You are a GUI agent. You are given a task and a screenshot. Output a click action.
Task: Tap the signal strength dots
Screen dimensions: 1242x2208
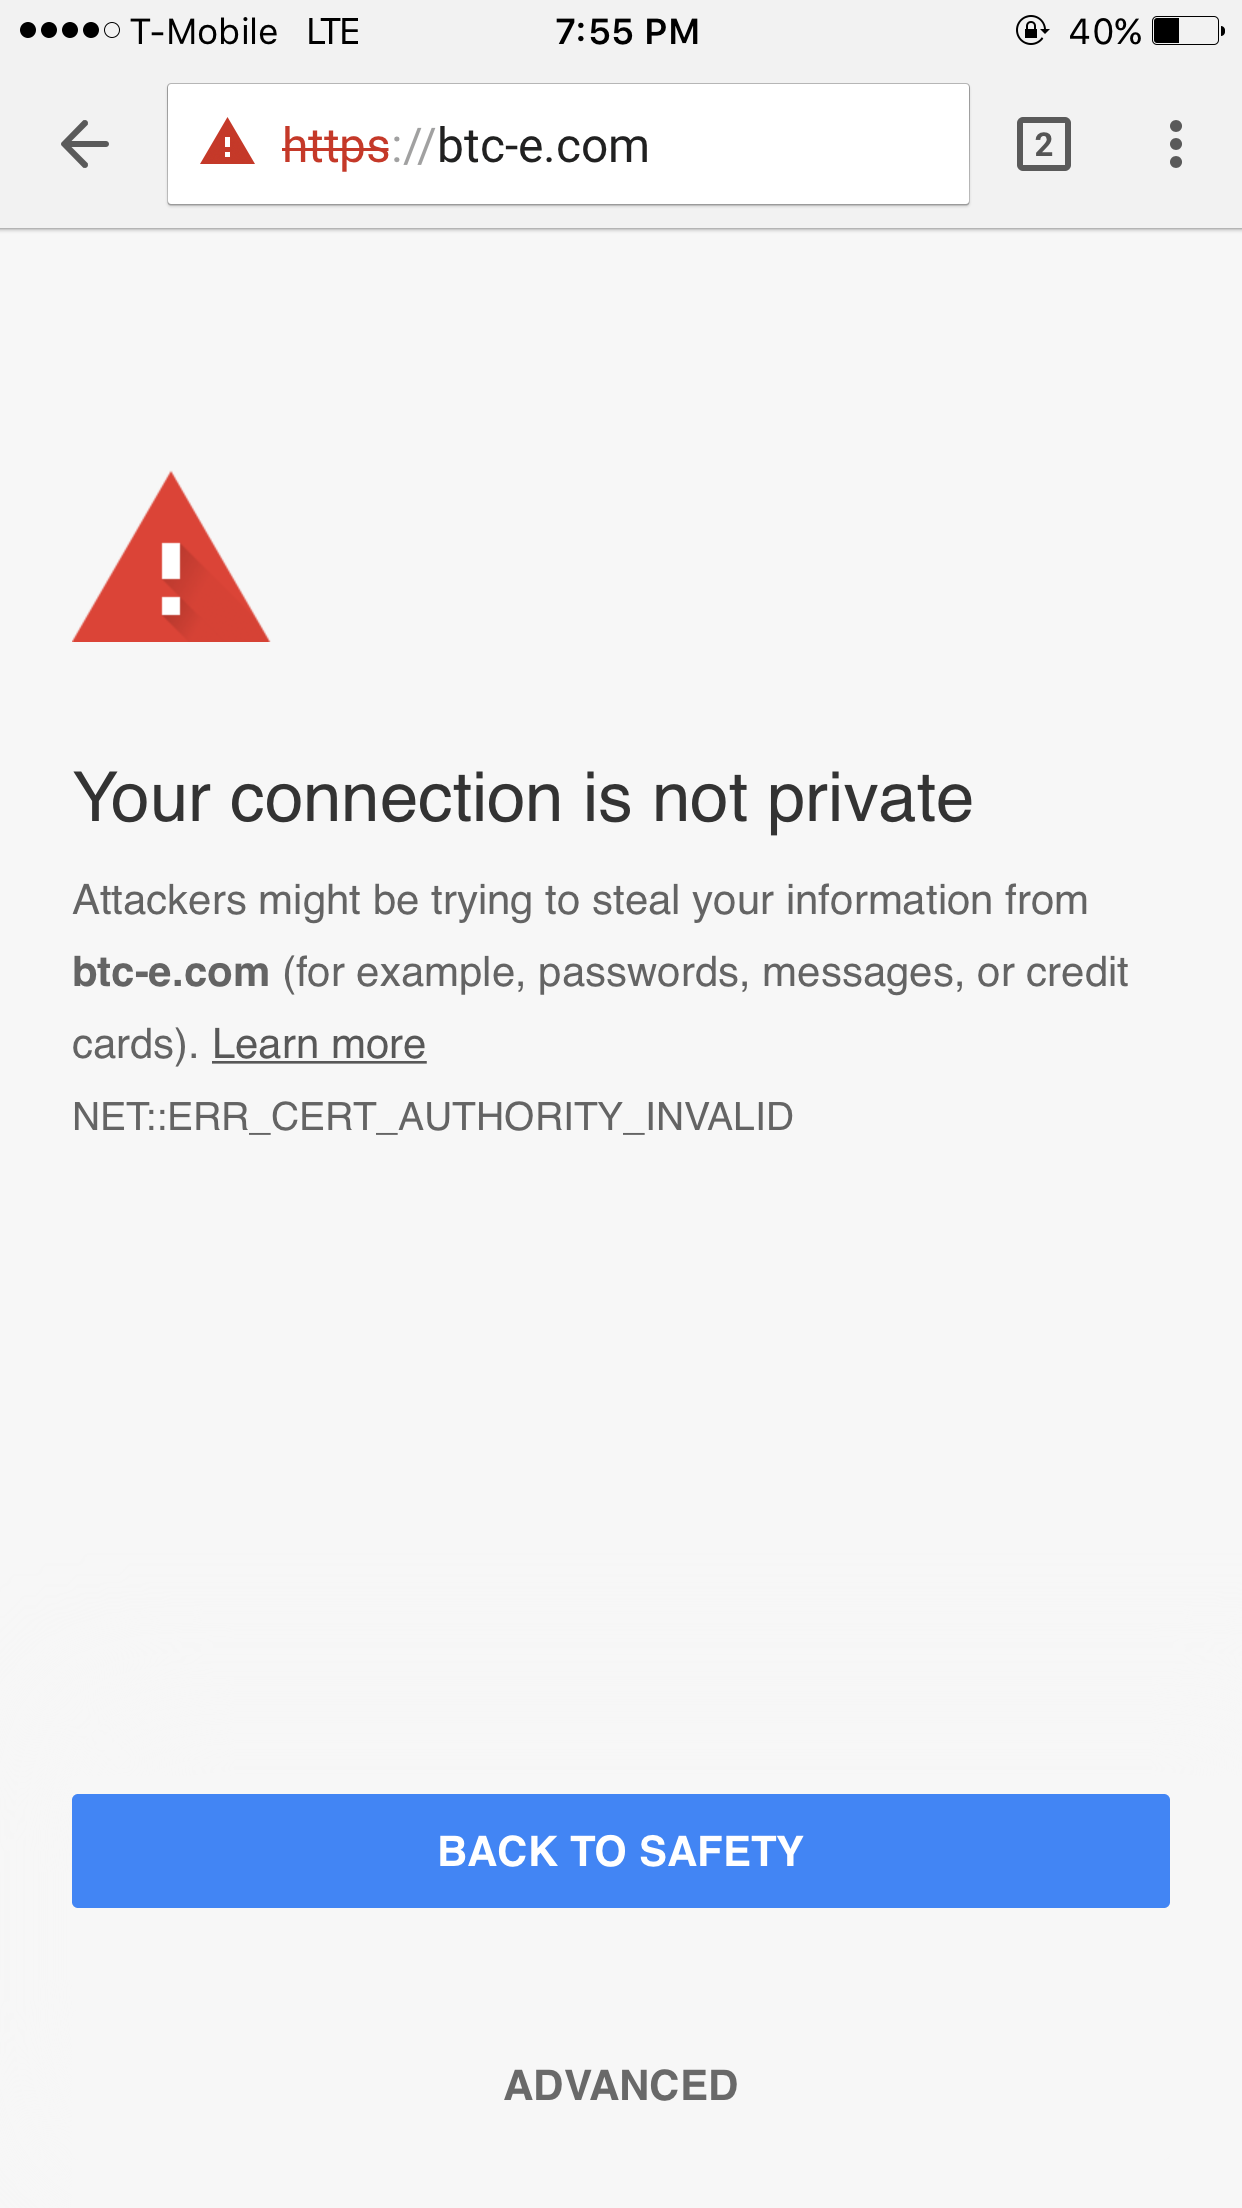point(70,31)
